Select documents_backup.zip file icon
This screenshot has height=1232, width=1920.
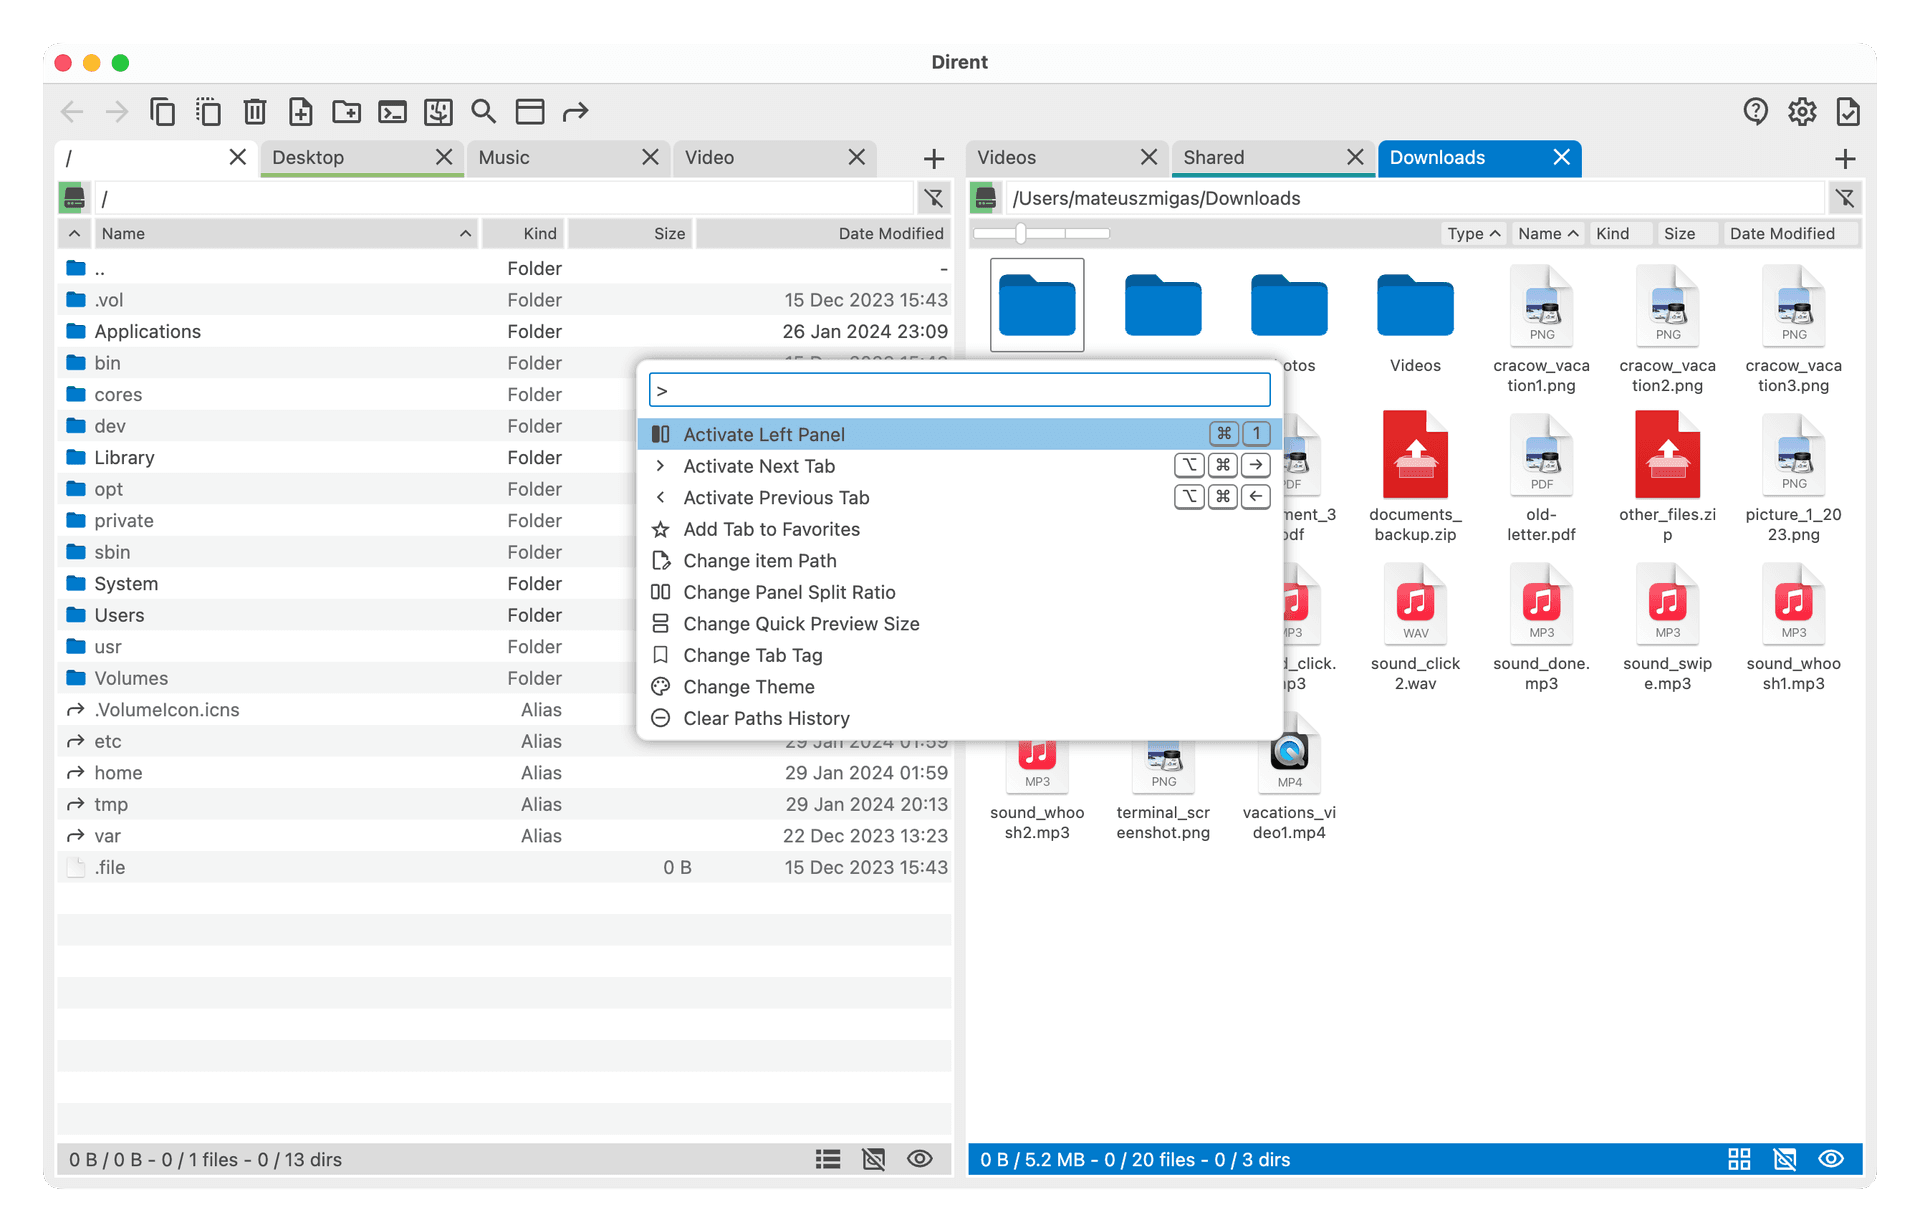pyautogui.click(x=1415, y=455)
